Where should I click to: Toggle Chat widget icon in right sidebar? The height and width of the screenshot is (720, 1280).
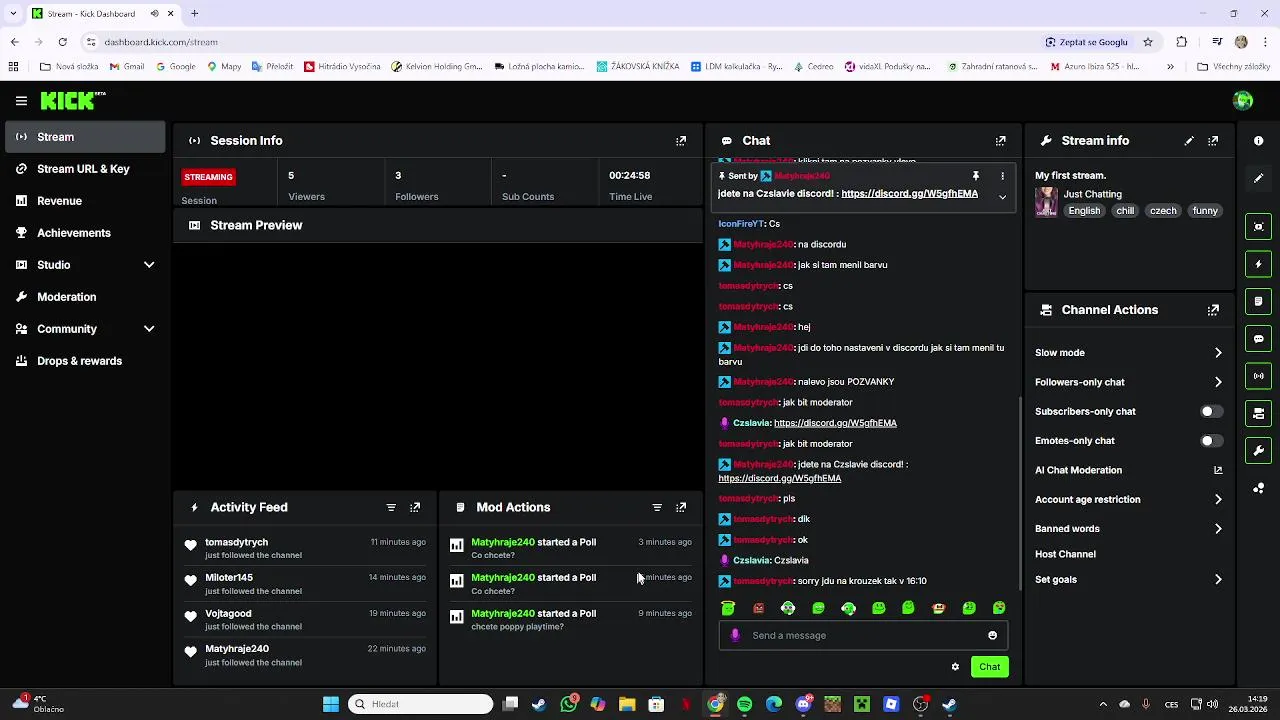pos(1258,339)
